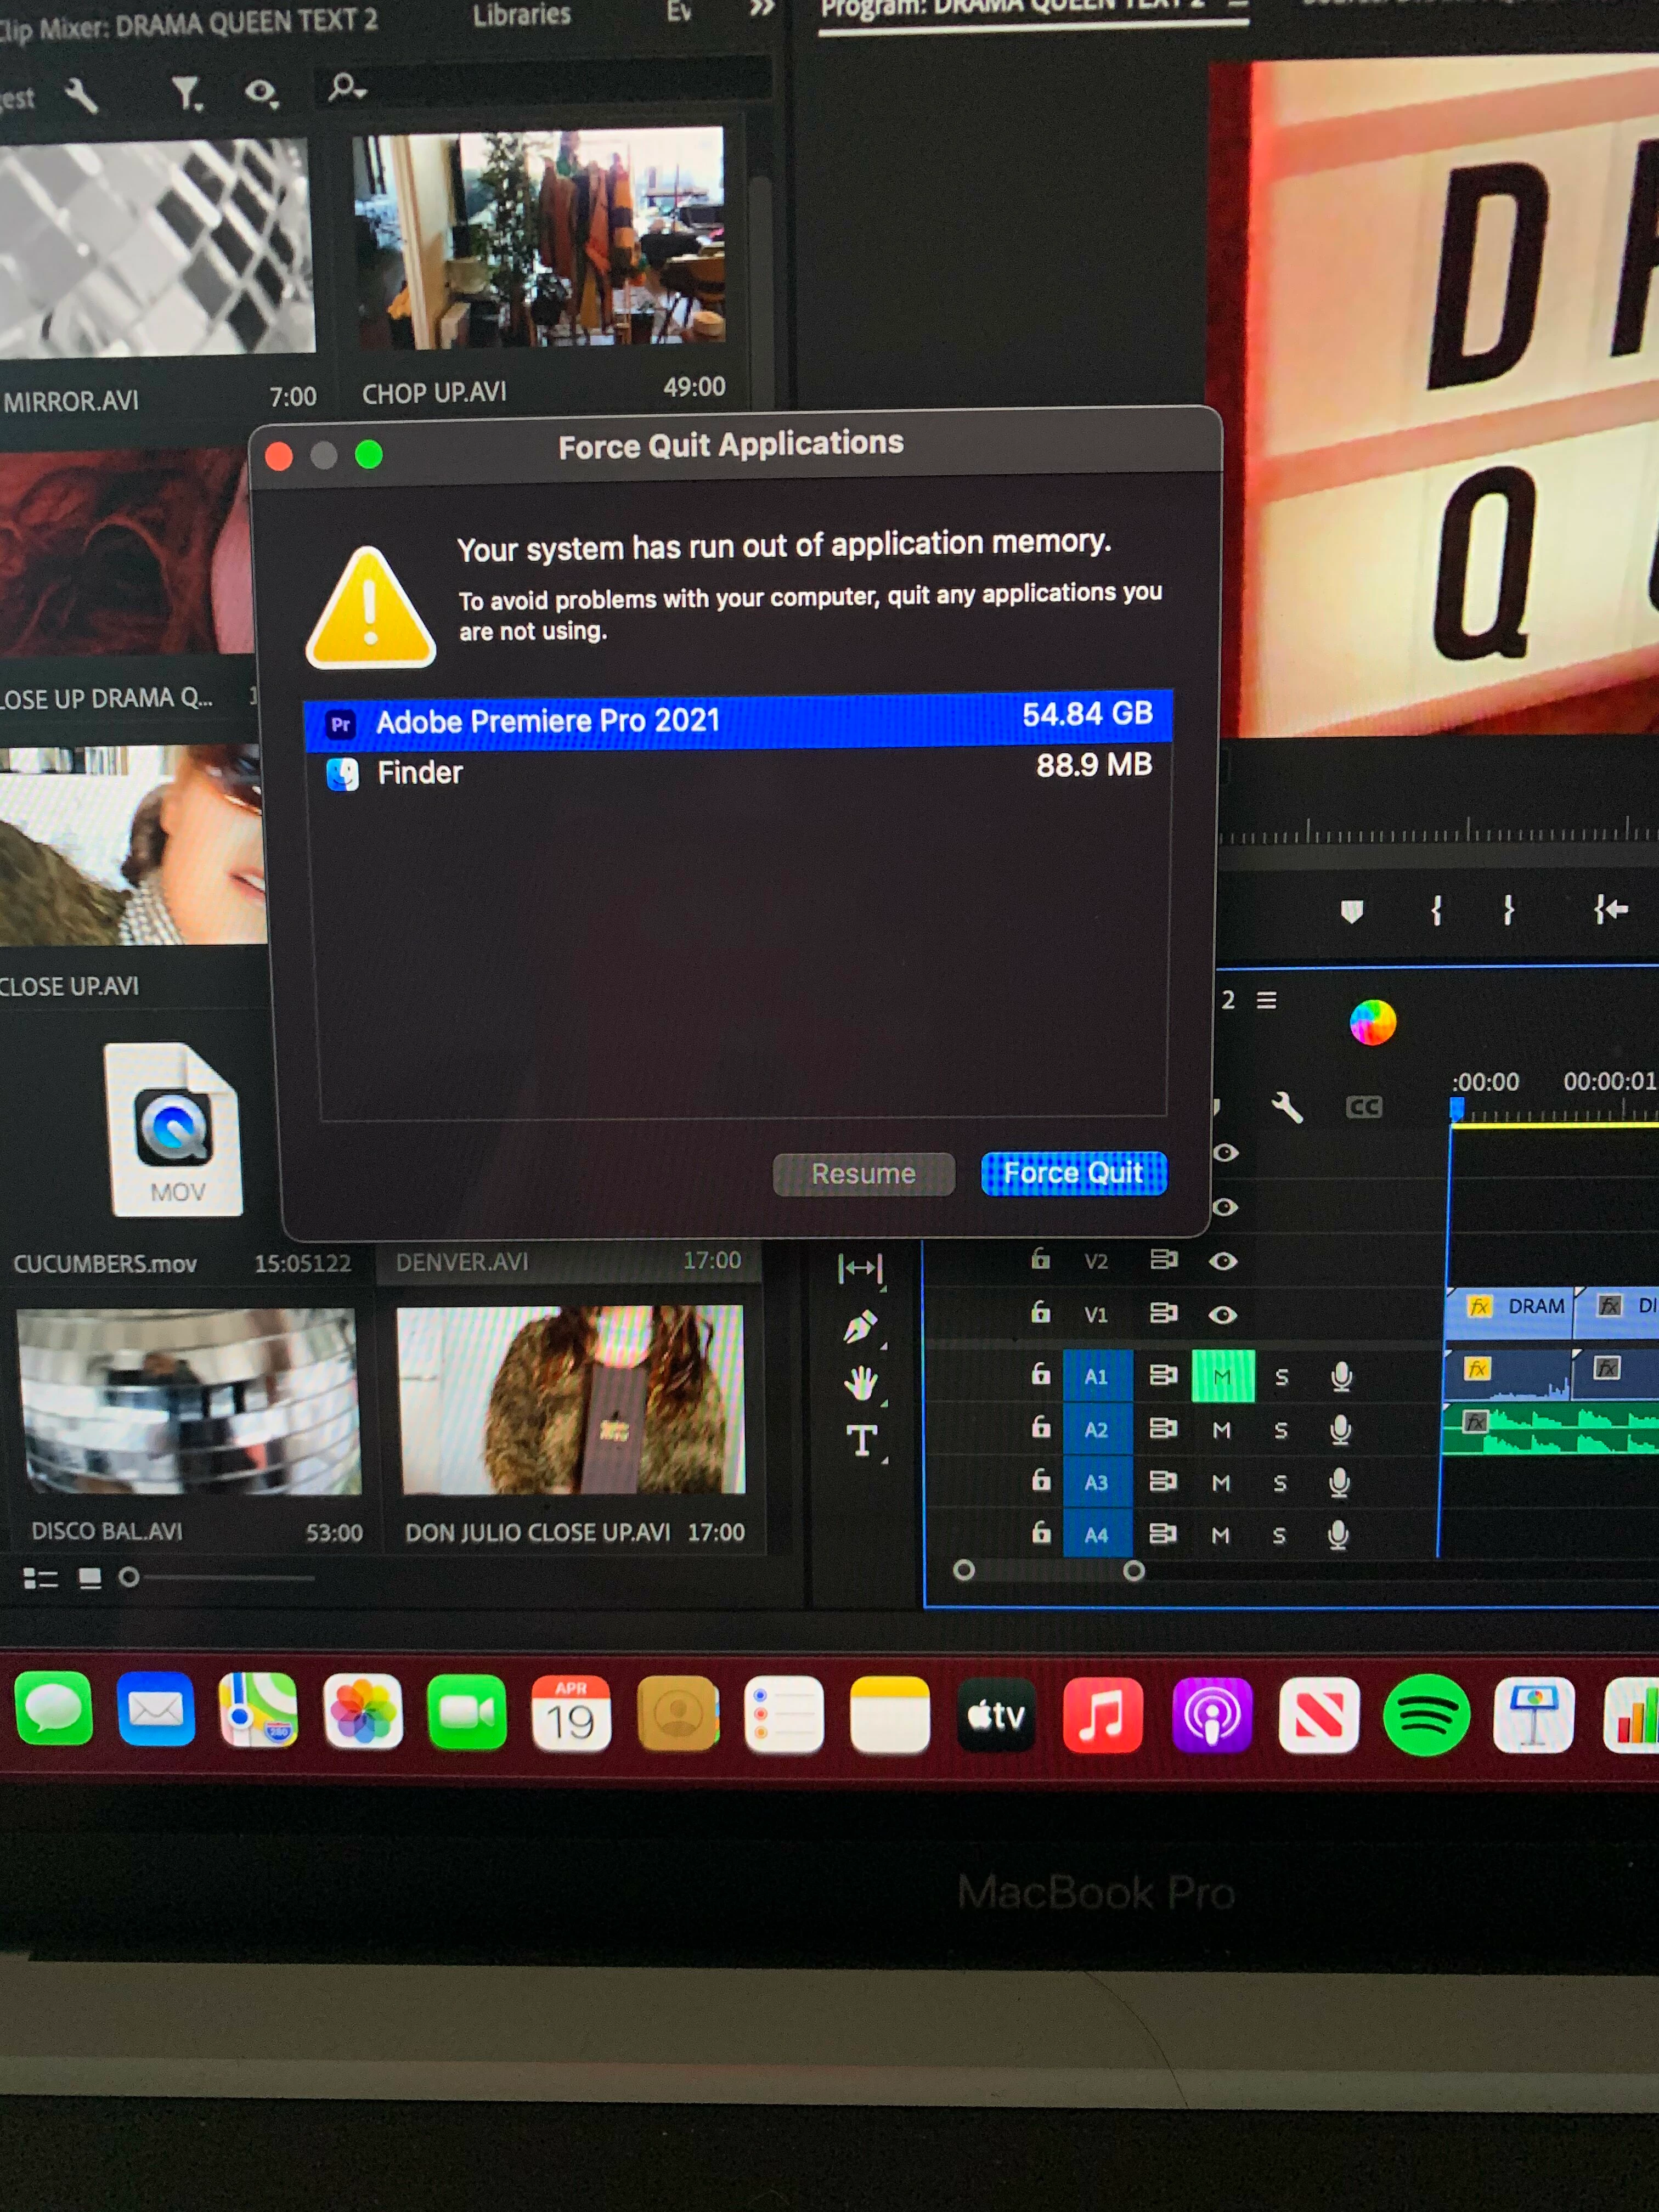Switch project bin to list view
Screen dimensions: 1659x2212
[40, 1578]
